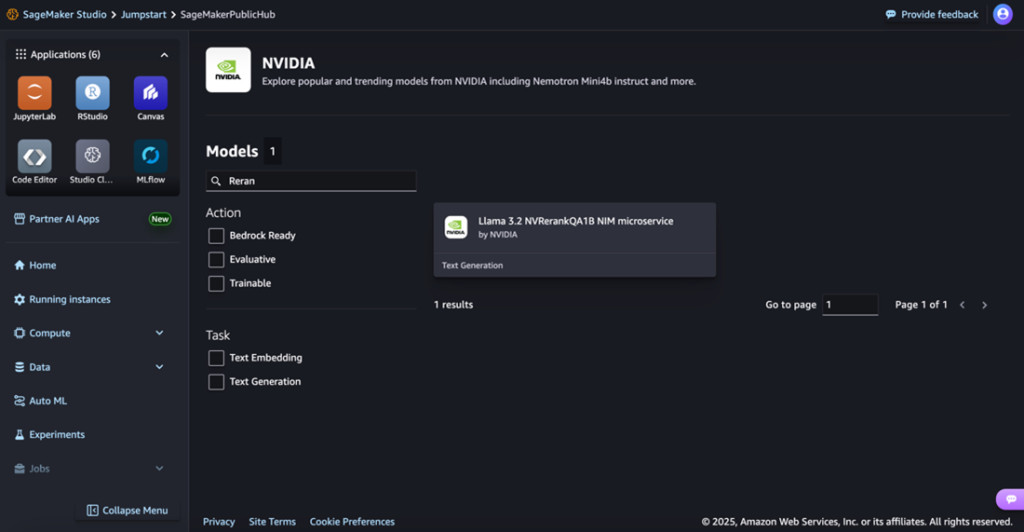Go to next results page arrow
1024x532 pixels.
pyautogui.click(x=984, y=305)
